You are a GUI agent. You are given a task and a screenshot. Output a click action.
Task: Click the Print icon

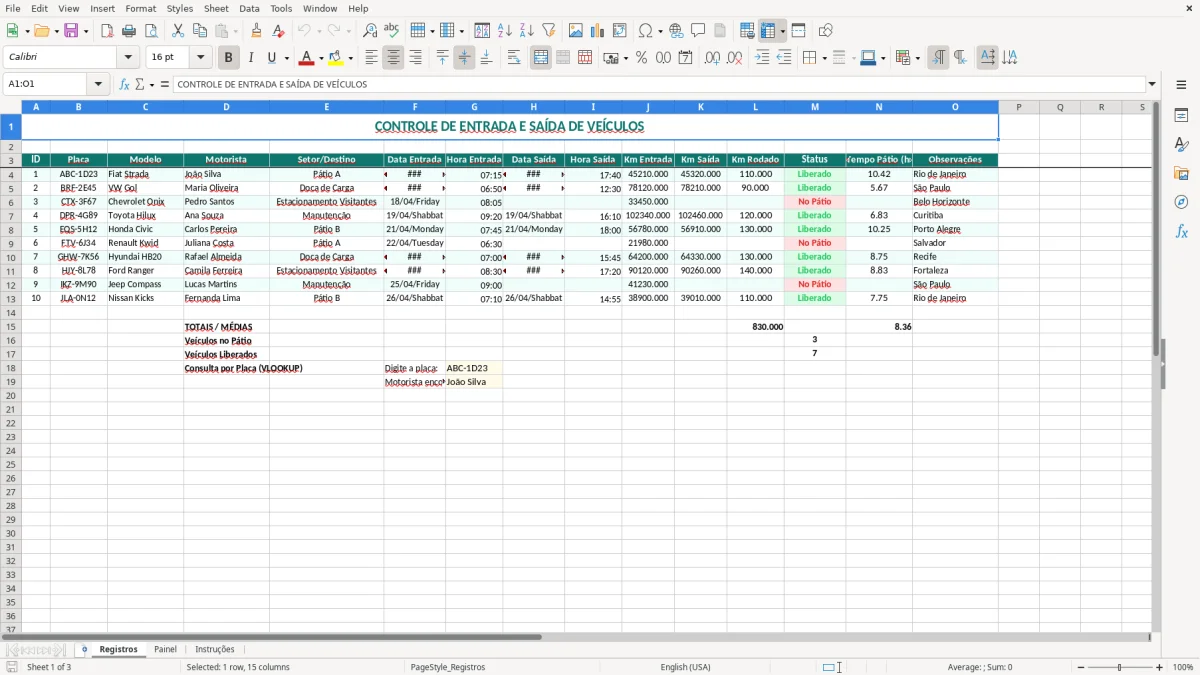pos(129,31)
